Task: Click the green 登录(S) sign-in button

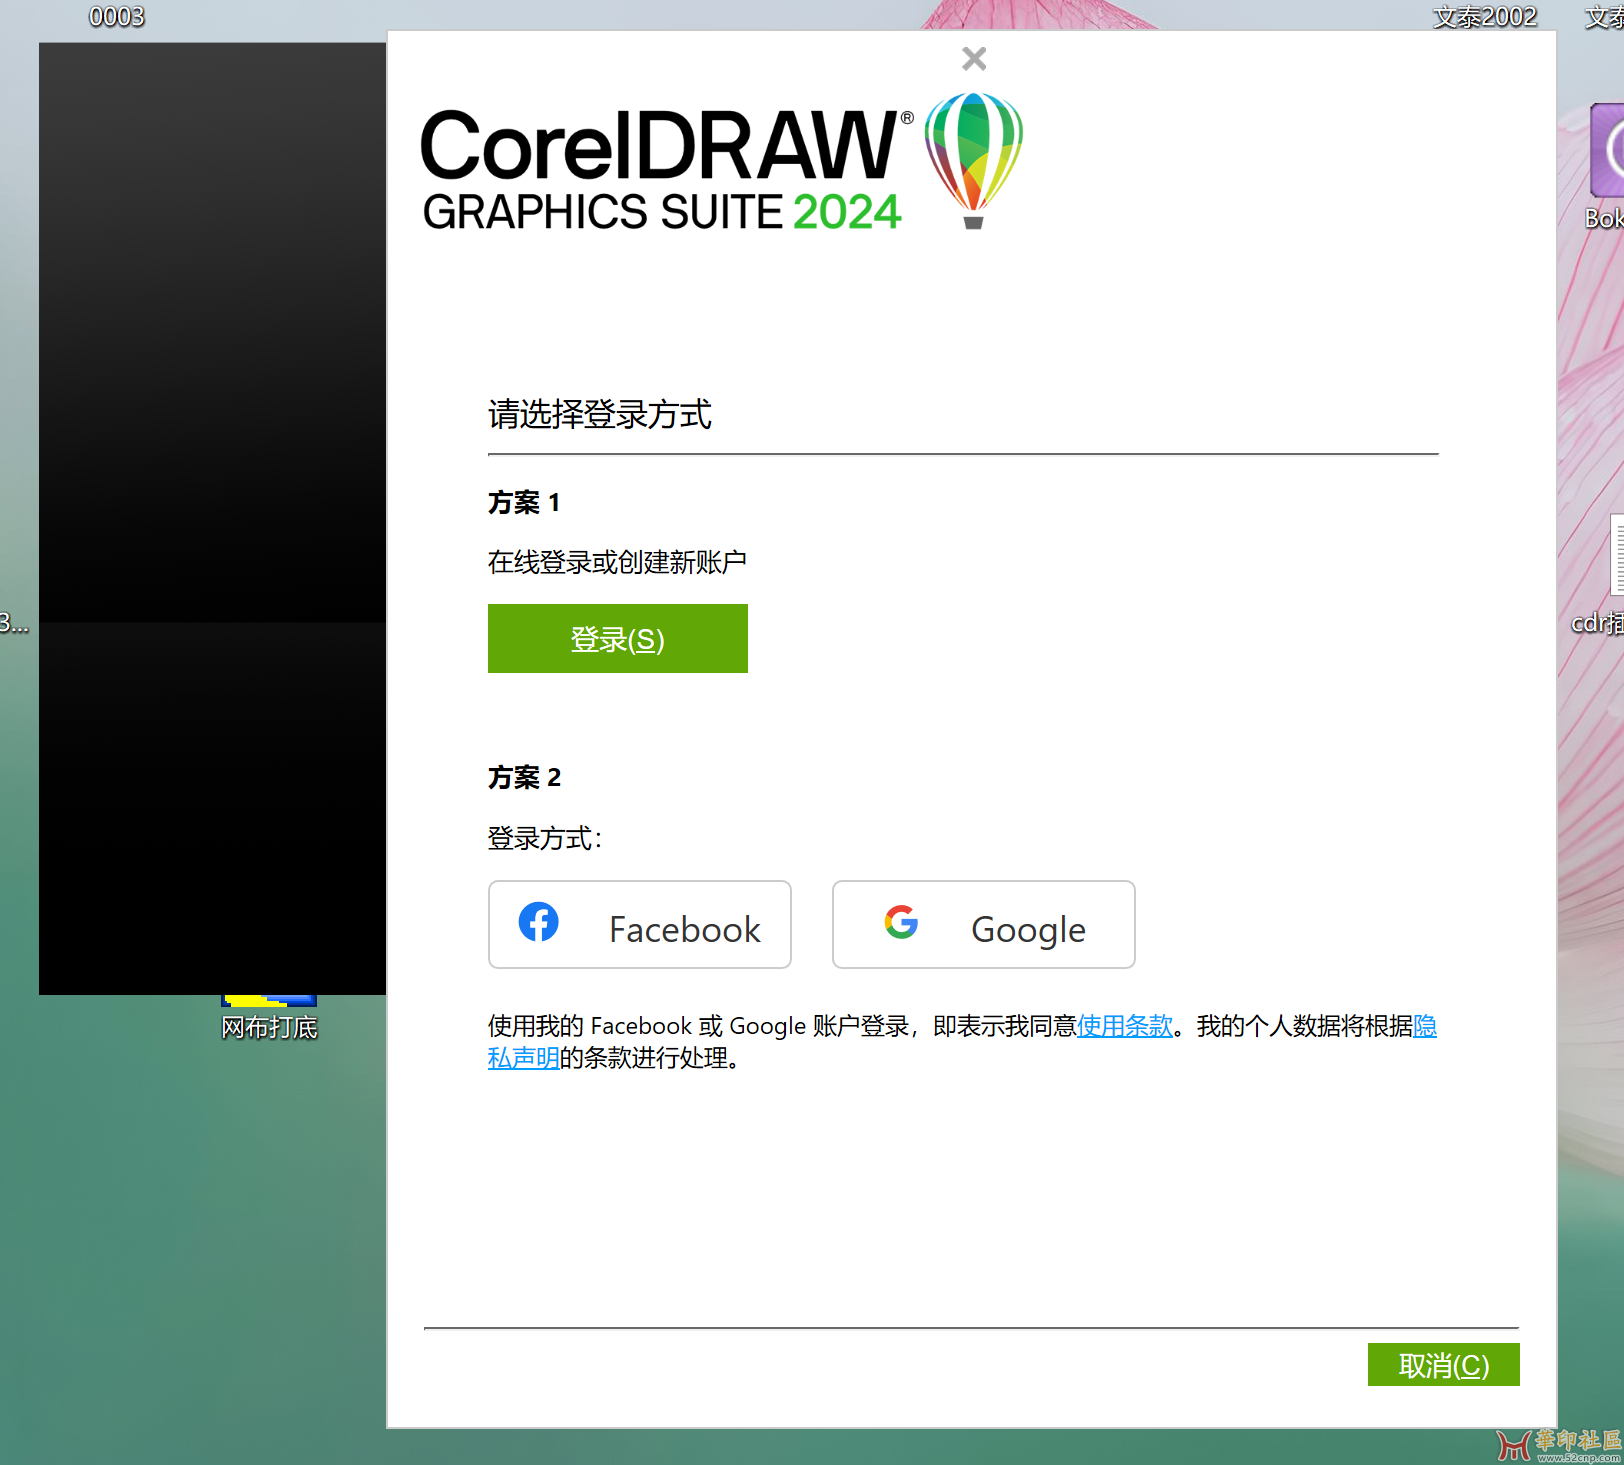Action: coord(618,638)
